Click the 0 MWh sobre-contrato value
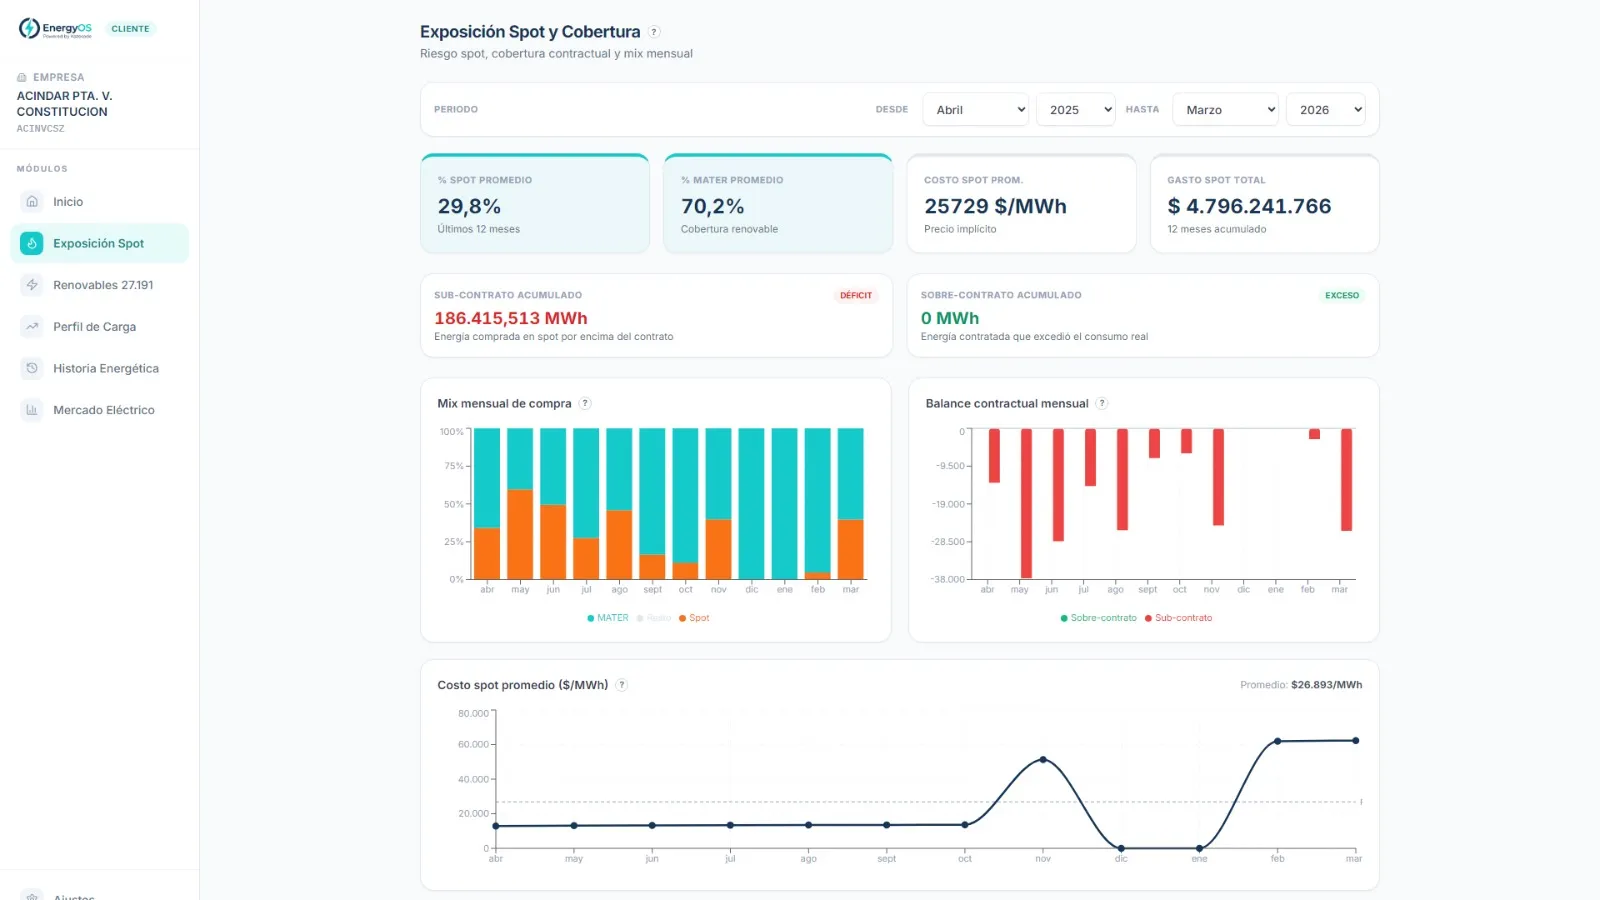 [x=950, y=318]
